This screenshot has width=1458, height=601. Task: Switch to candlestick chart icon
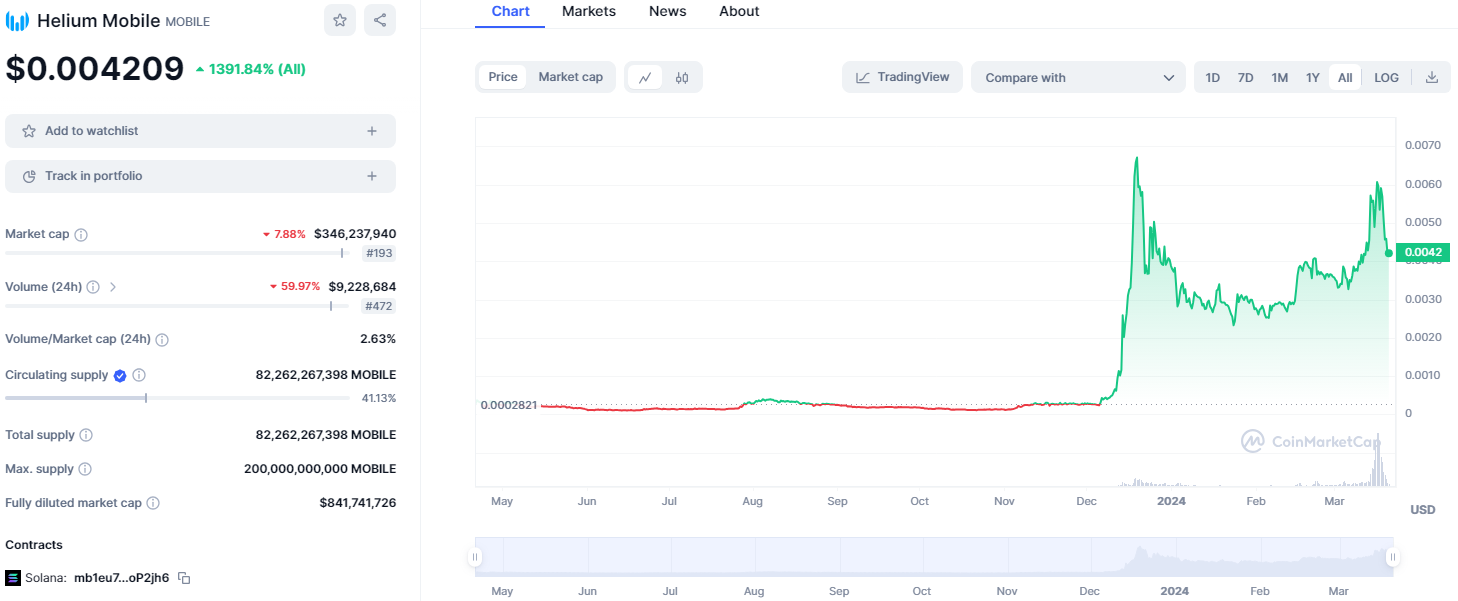click(682, 77)
